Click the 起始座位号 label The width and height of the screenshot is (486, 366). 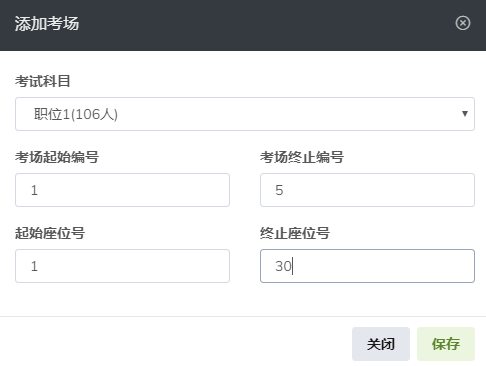click(x=50, y=233)
